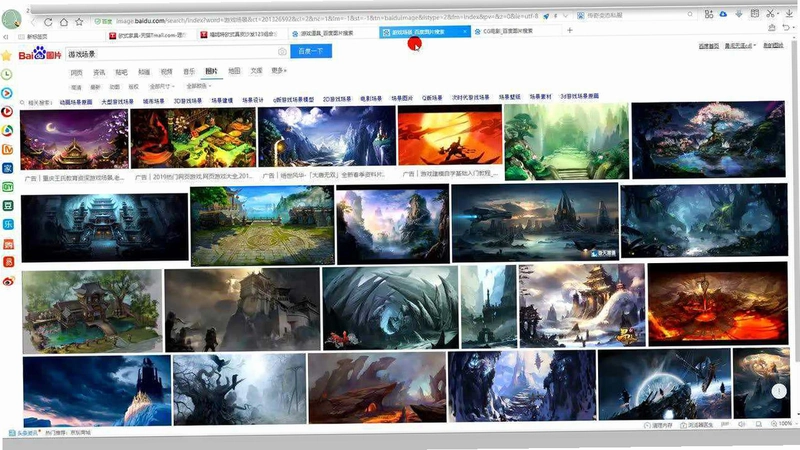Open the pink blossom tree island thumbnail
Viewport: 800px width, 450px height.
pyautogui.click(x=709, y=140)
